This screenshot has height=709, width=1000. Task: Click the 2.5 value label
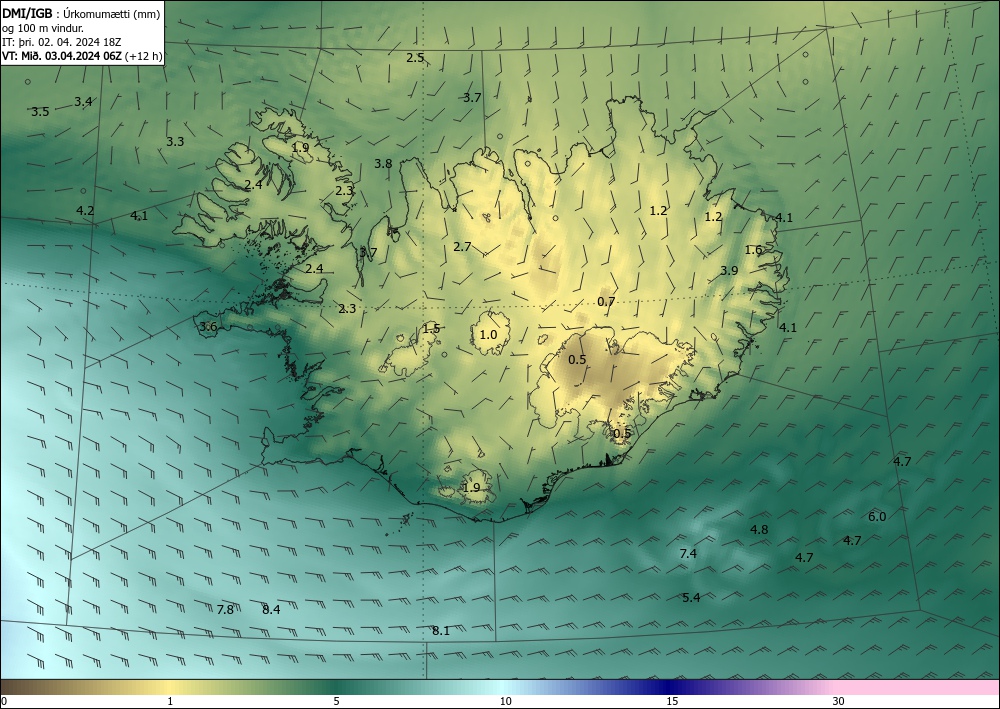pyautogui.click(x=415, y=58)
